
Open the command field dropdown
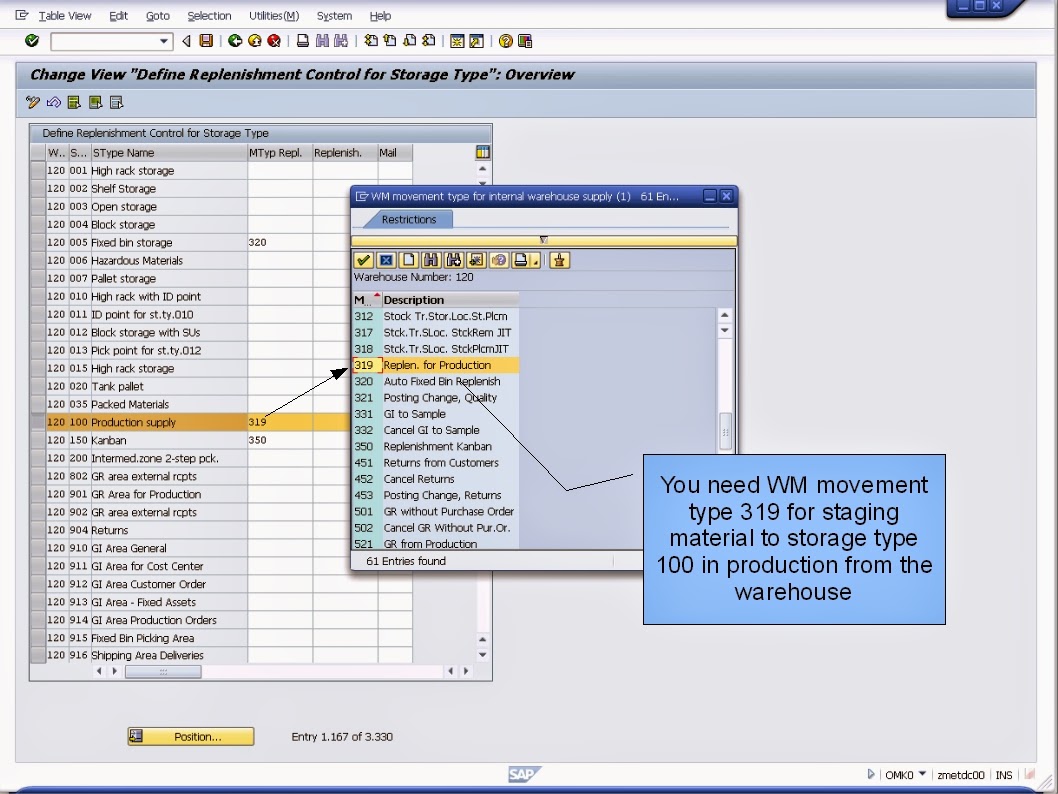tap(163, 41)
